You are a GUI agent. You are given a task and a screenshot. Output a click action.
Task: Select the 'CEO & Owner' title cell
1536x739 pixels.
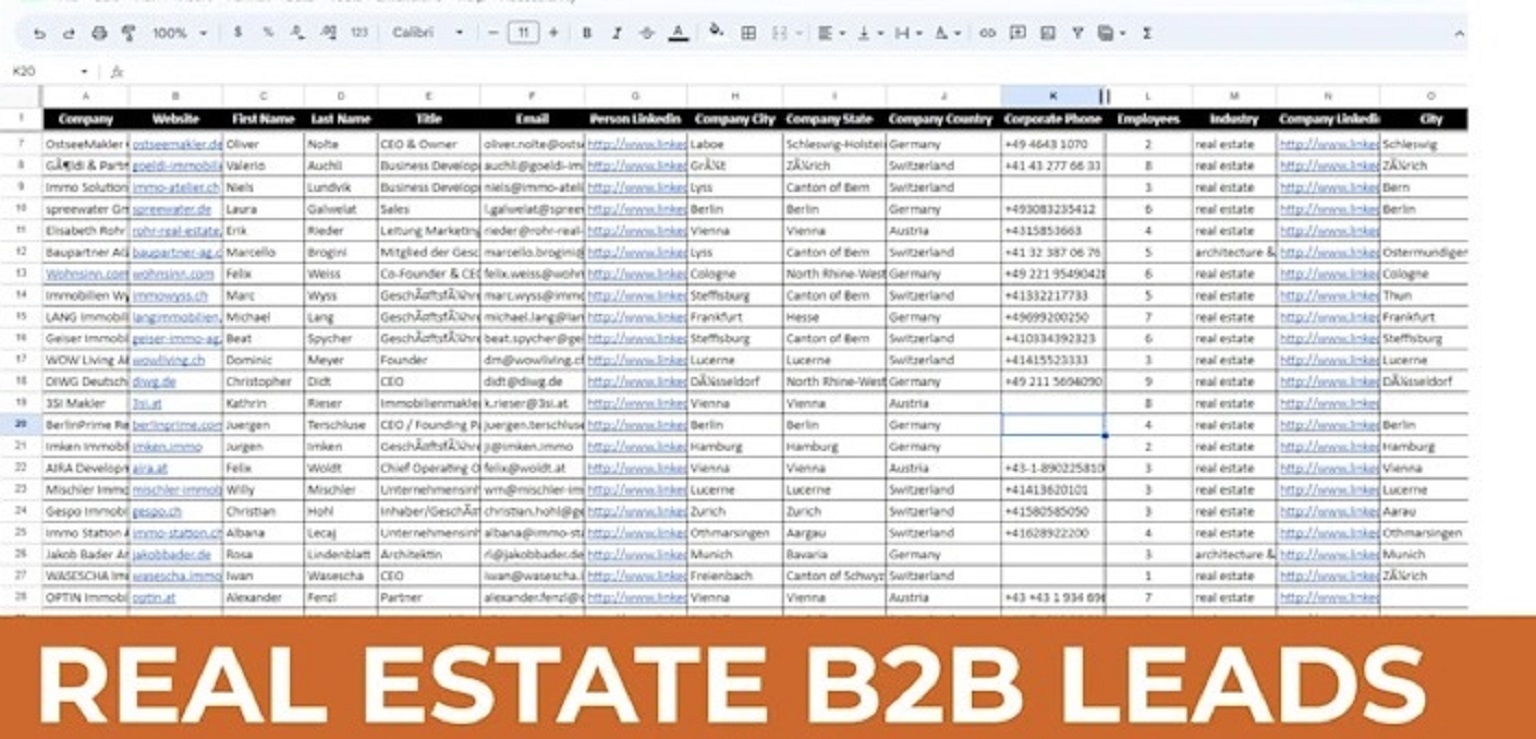[x=429, y=144]
